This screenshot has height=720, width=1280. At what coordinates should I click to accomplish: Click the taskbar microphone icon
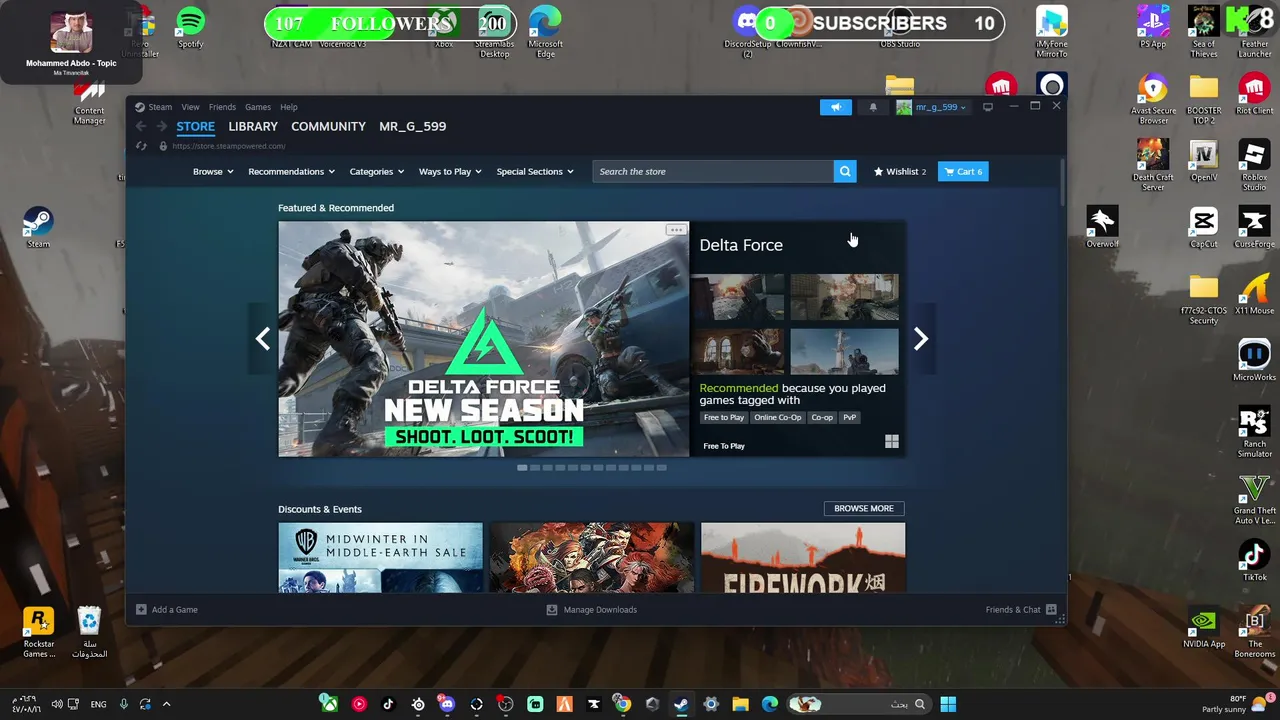click(x=124, y=704)
